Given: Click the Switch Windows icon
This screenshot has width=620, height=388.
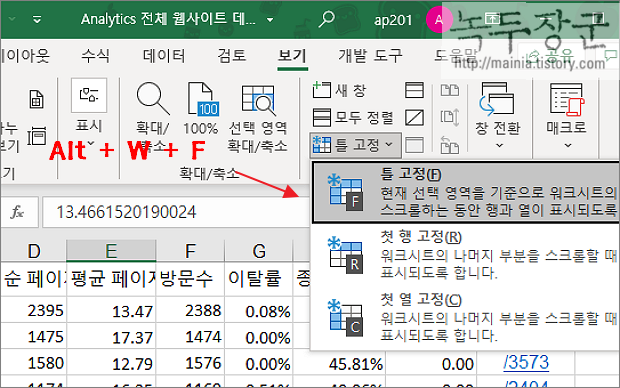Looking at the screenshot, I should (497, 99).
